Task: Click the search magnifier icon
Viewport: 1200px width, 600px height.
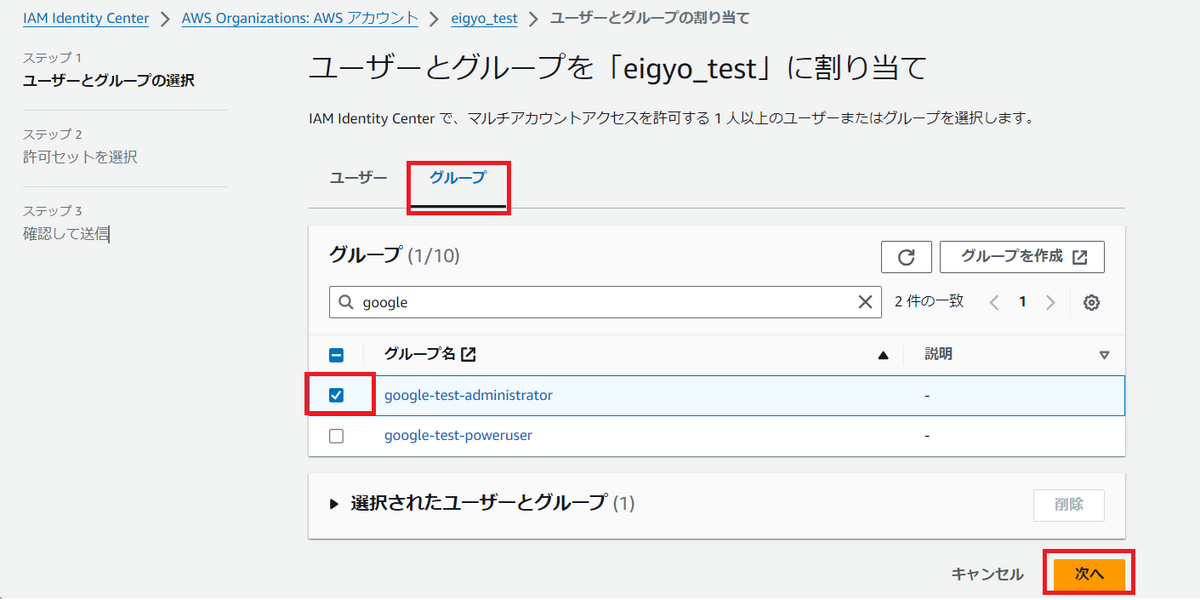Action: point(347,302)
